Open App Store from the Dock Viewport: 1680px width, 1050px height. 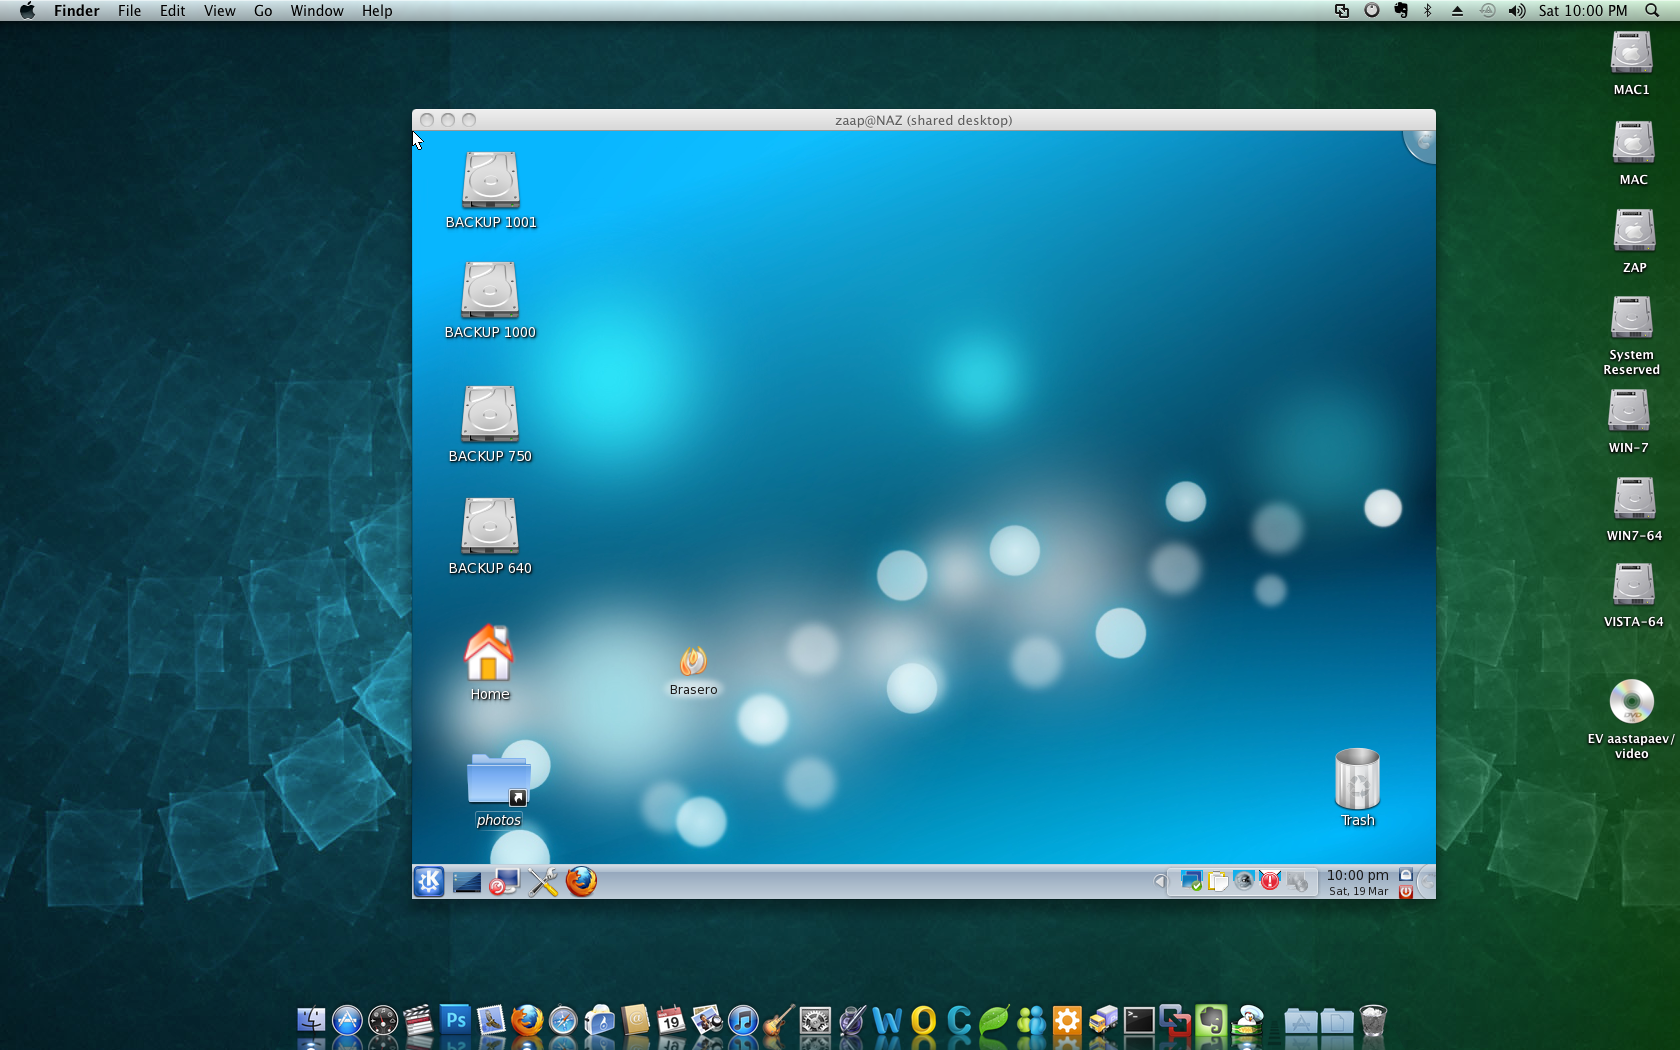pyautogui.click(x=347, y=1021)
